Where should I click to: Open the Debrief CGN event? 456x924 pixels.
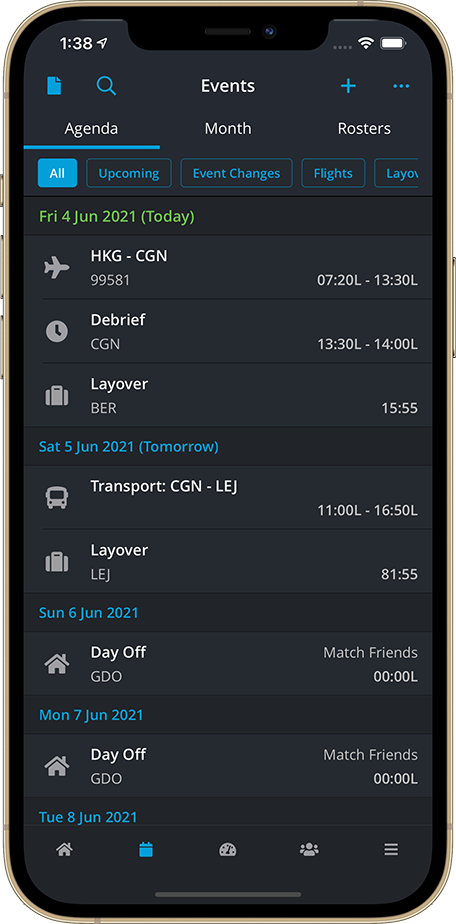tap(228, 331)
